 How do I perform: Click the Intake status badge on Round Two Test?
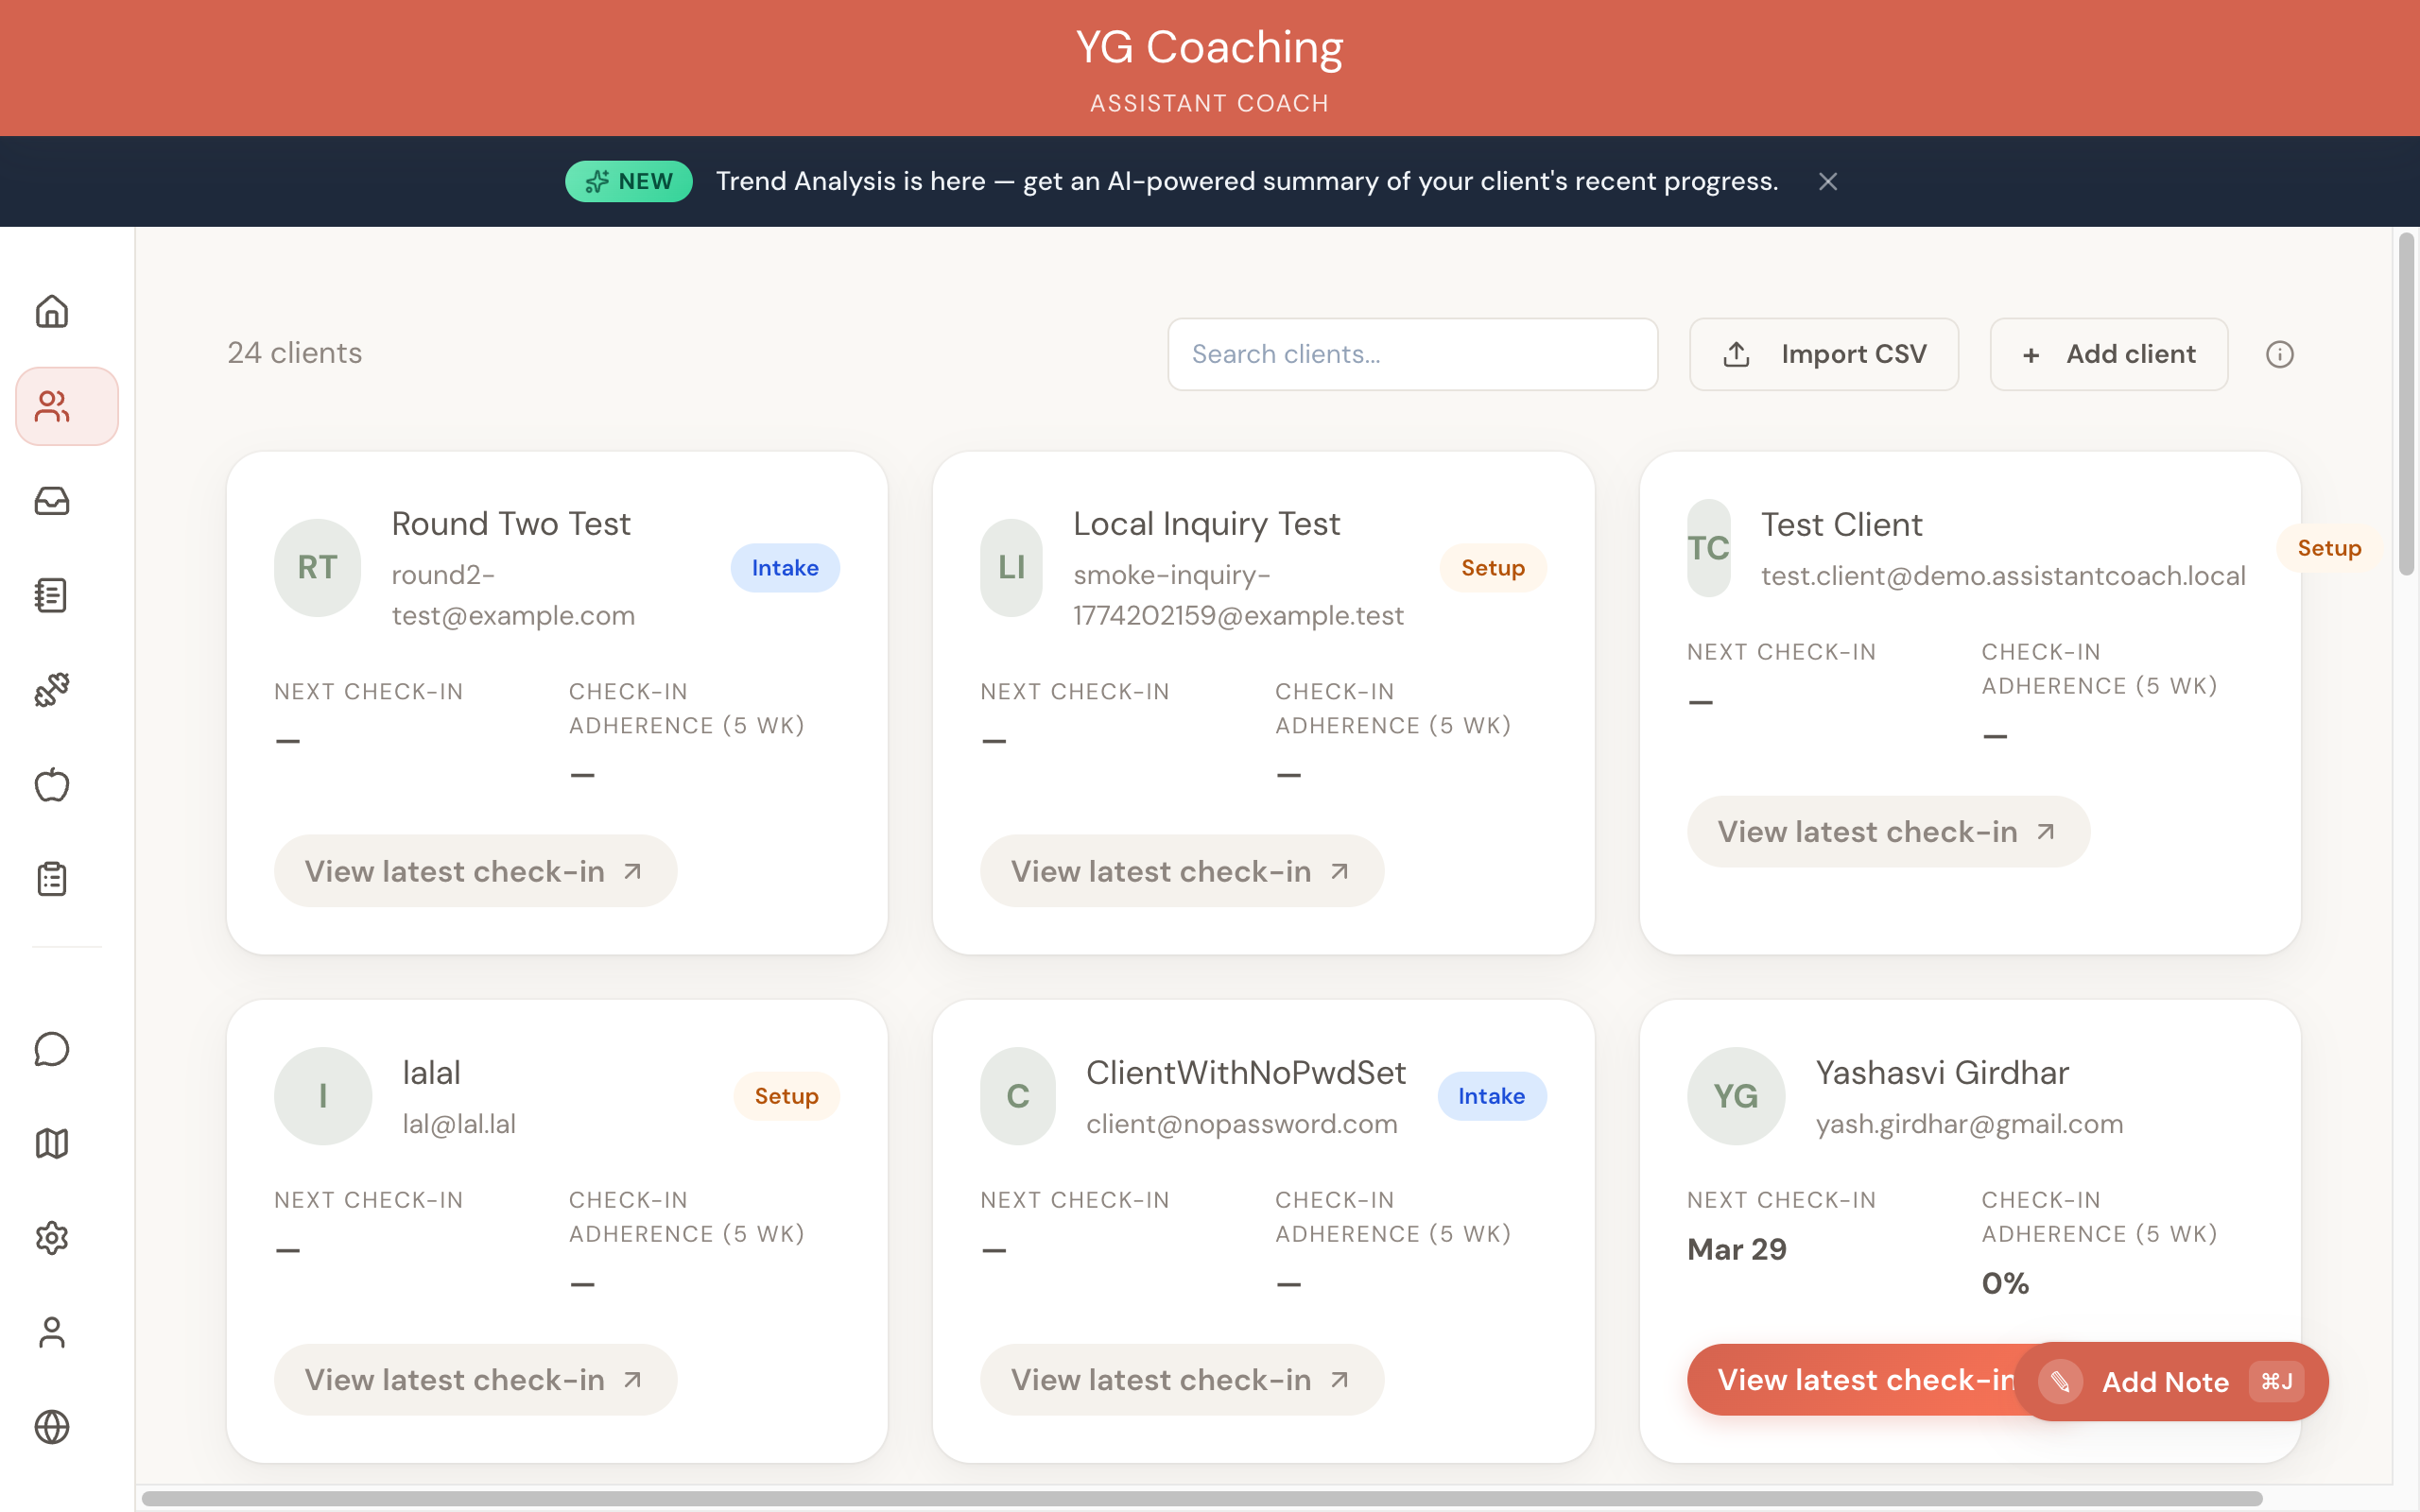tap(785, 567)
